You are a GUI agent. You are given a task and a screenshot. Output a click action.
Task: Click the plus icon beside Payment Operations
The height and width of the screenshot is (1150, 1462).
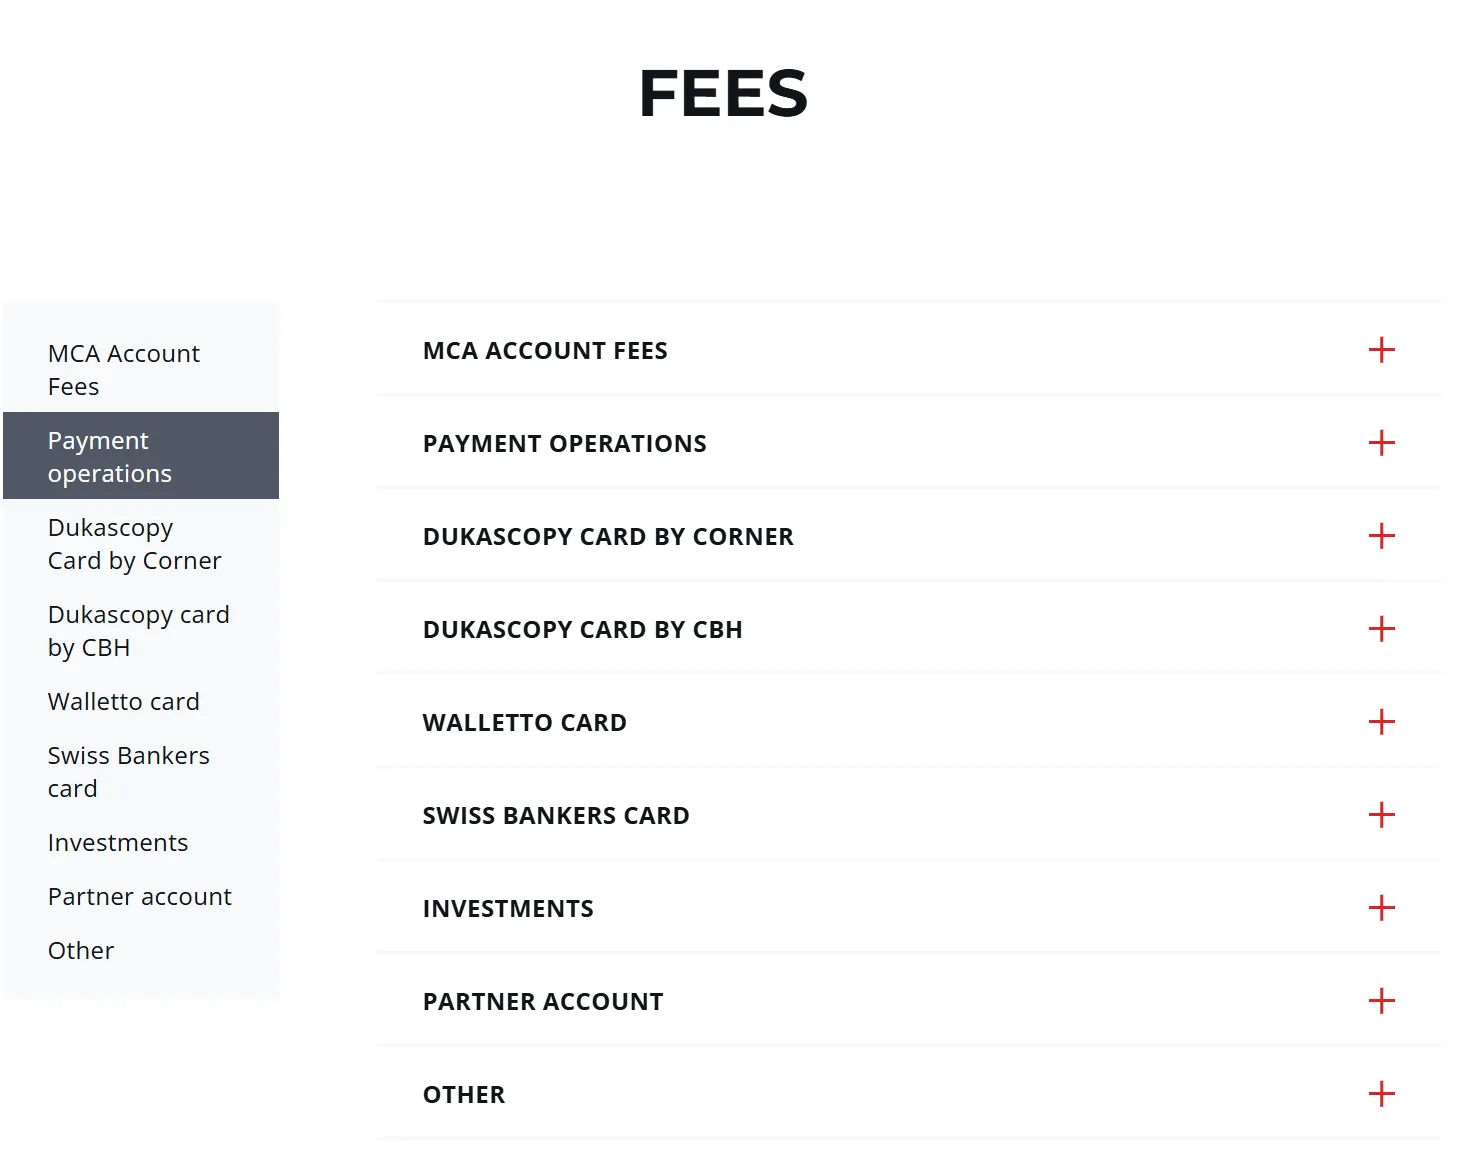coord(1381,443)
